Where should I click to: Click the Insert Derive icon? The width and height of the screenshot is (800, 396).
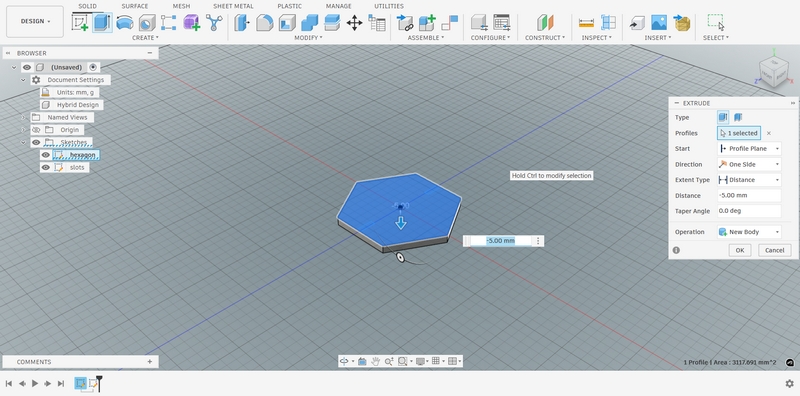pyautogui.click(x=637, y=22)
